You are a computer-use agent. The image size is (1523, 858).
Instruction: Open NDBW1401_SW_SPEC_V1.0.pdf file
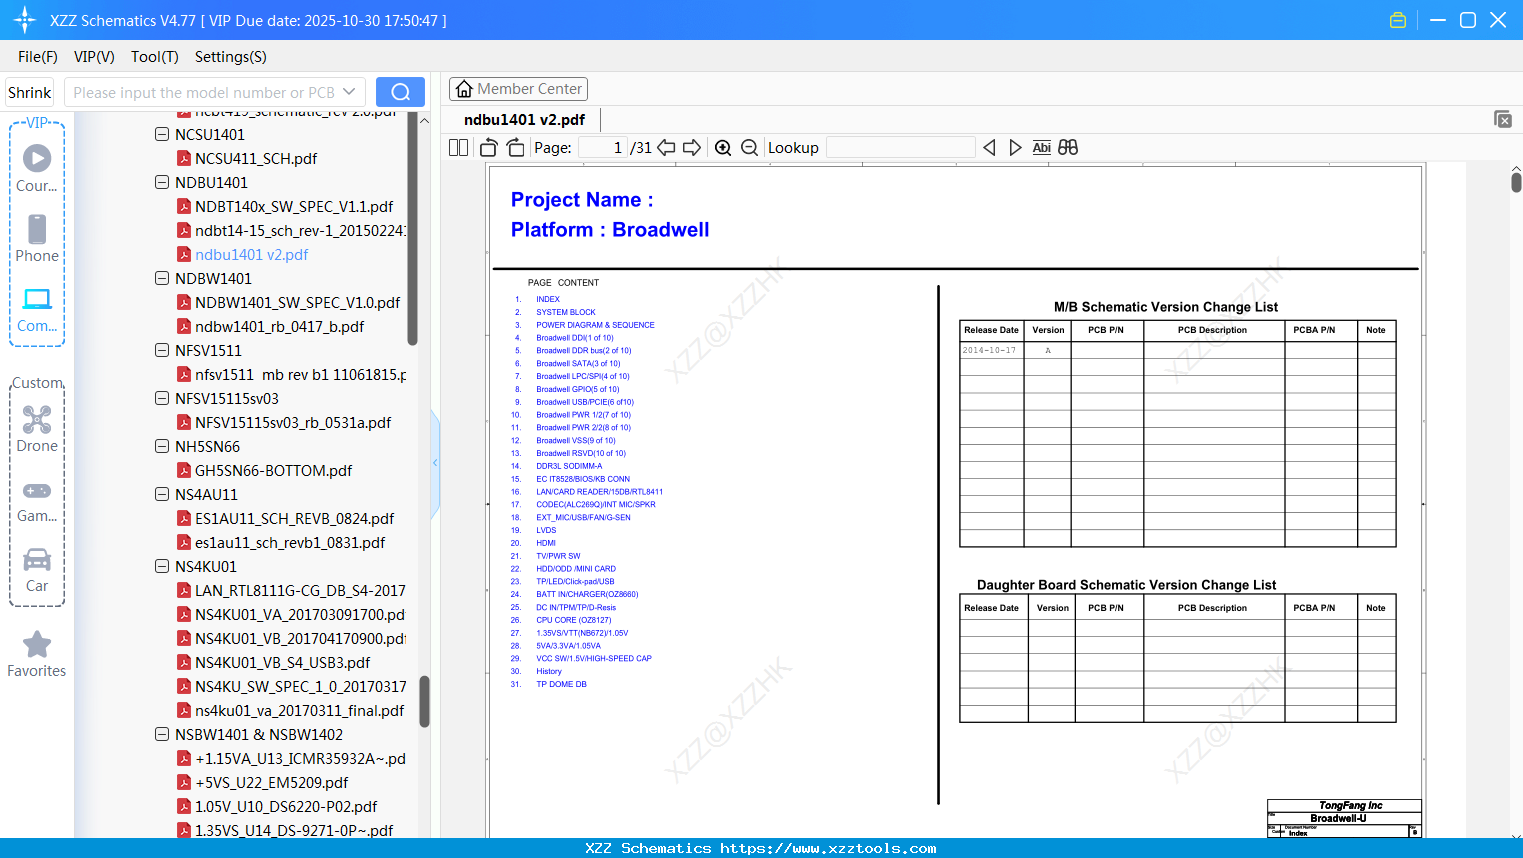(x=297, y=302)
